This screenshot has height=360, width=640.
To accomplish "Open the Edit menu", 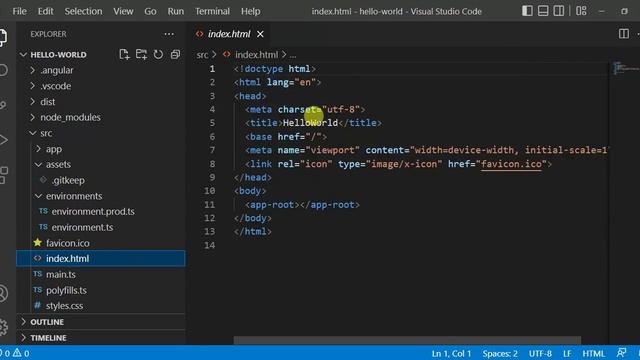I will tap(45, 11).
